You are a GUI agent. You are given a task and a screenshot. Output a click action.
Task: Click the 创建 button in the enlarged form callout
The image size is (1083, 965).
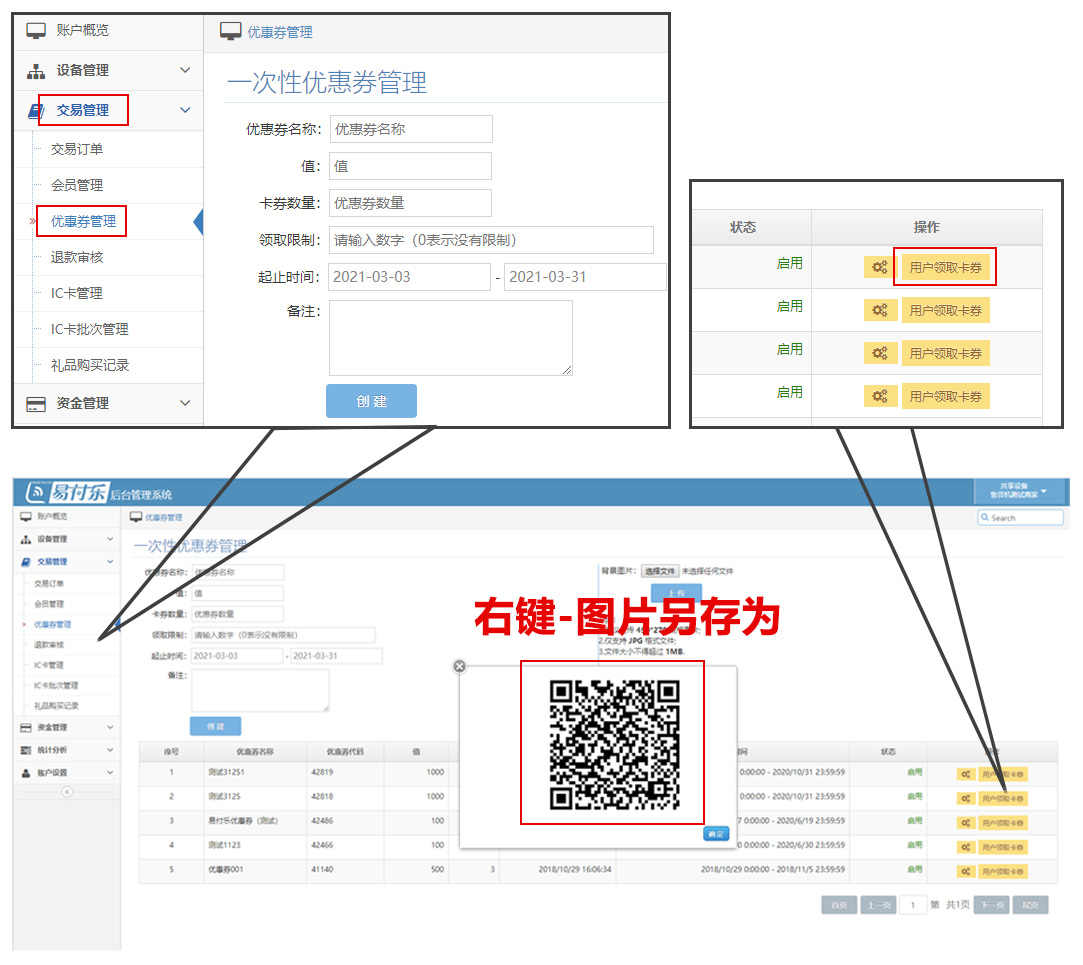372,401
